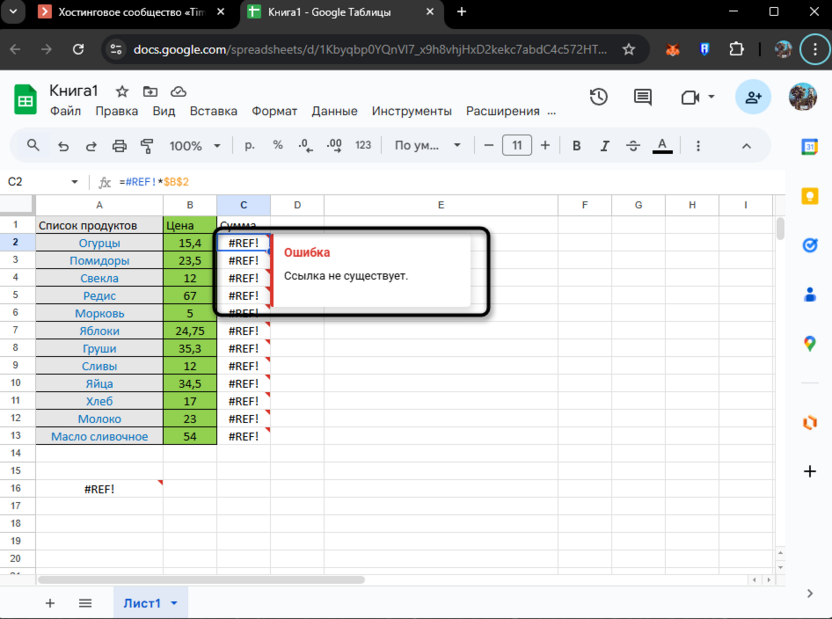Select the #REF! cell in row 16
Image resolution: width=832 pixels, height=619 pixels.
[x=99, y=489]
